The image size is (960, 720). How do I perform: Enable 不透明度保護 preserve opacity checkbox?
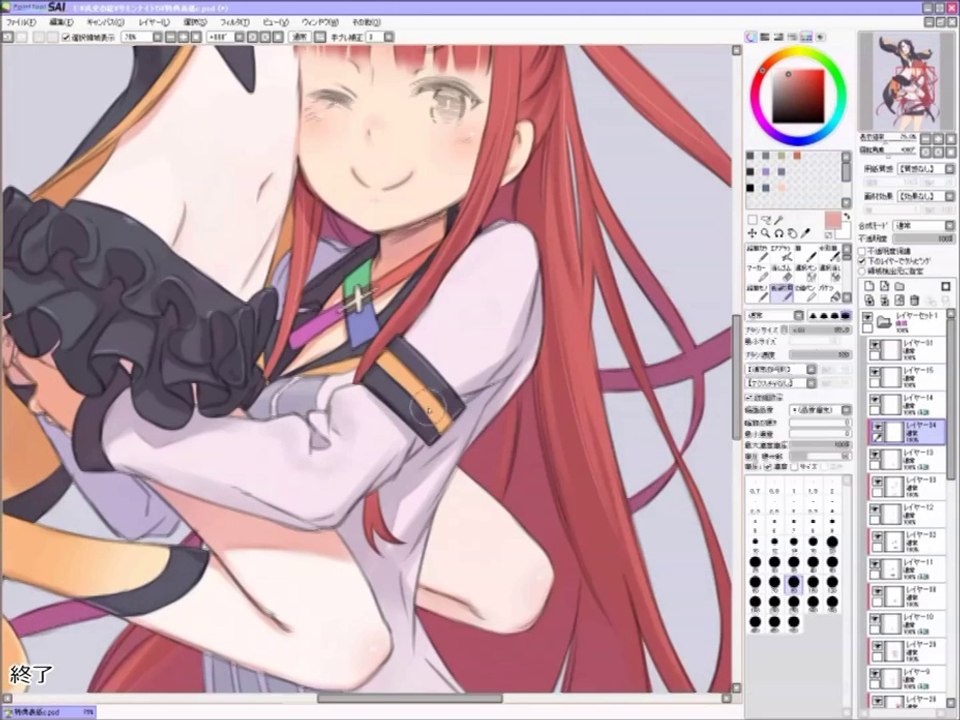[x=862, y=251]
